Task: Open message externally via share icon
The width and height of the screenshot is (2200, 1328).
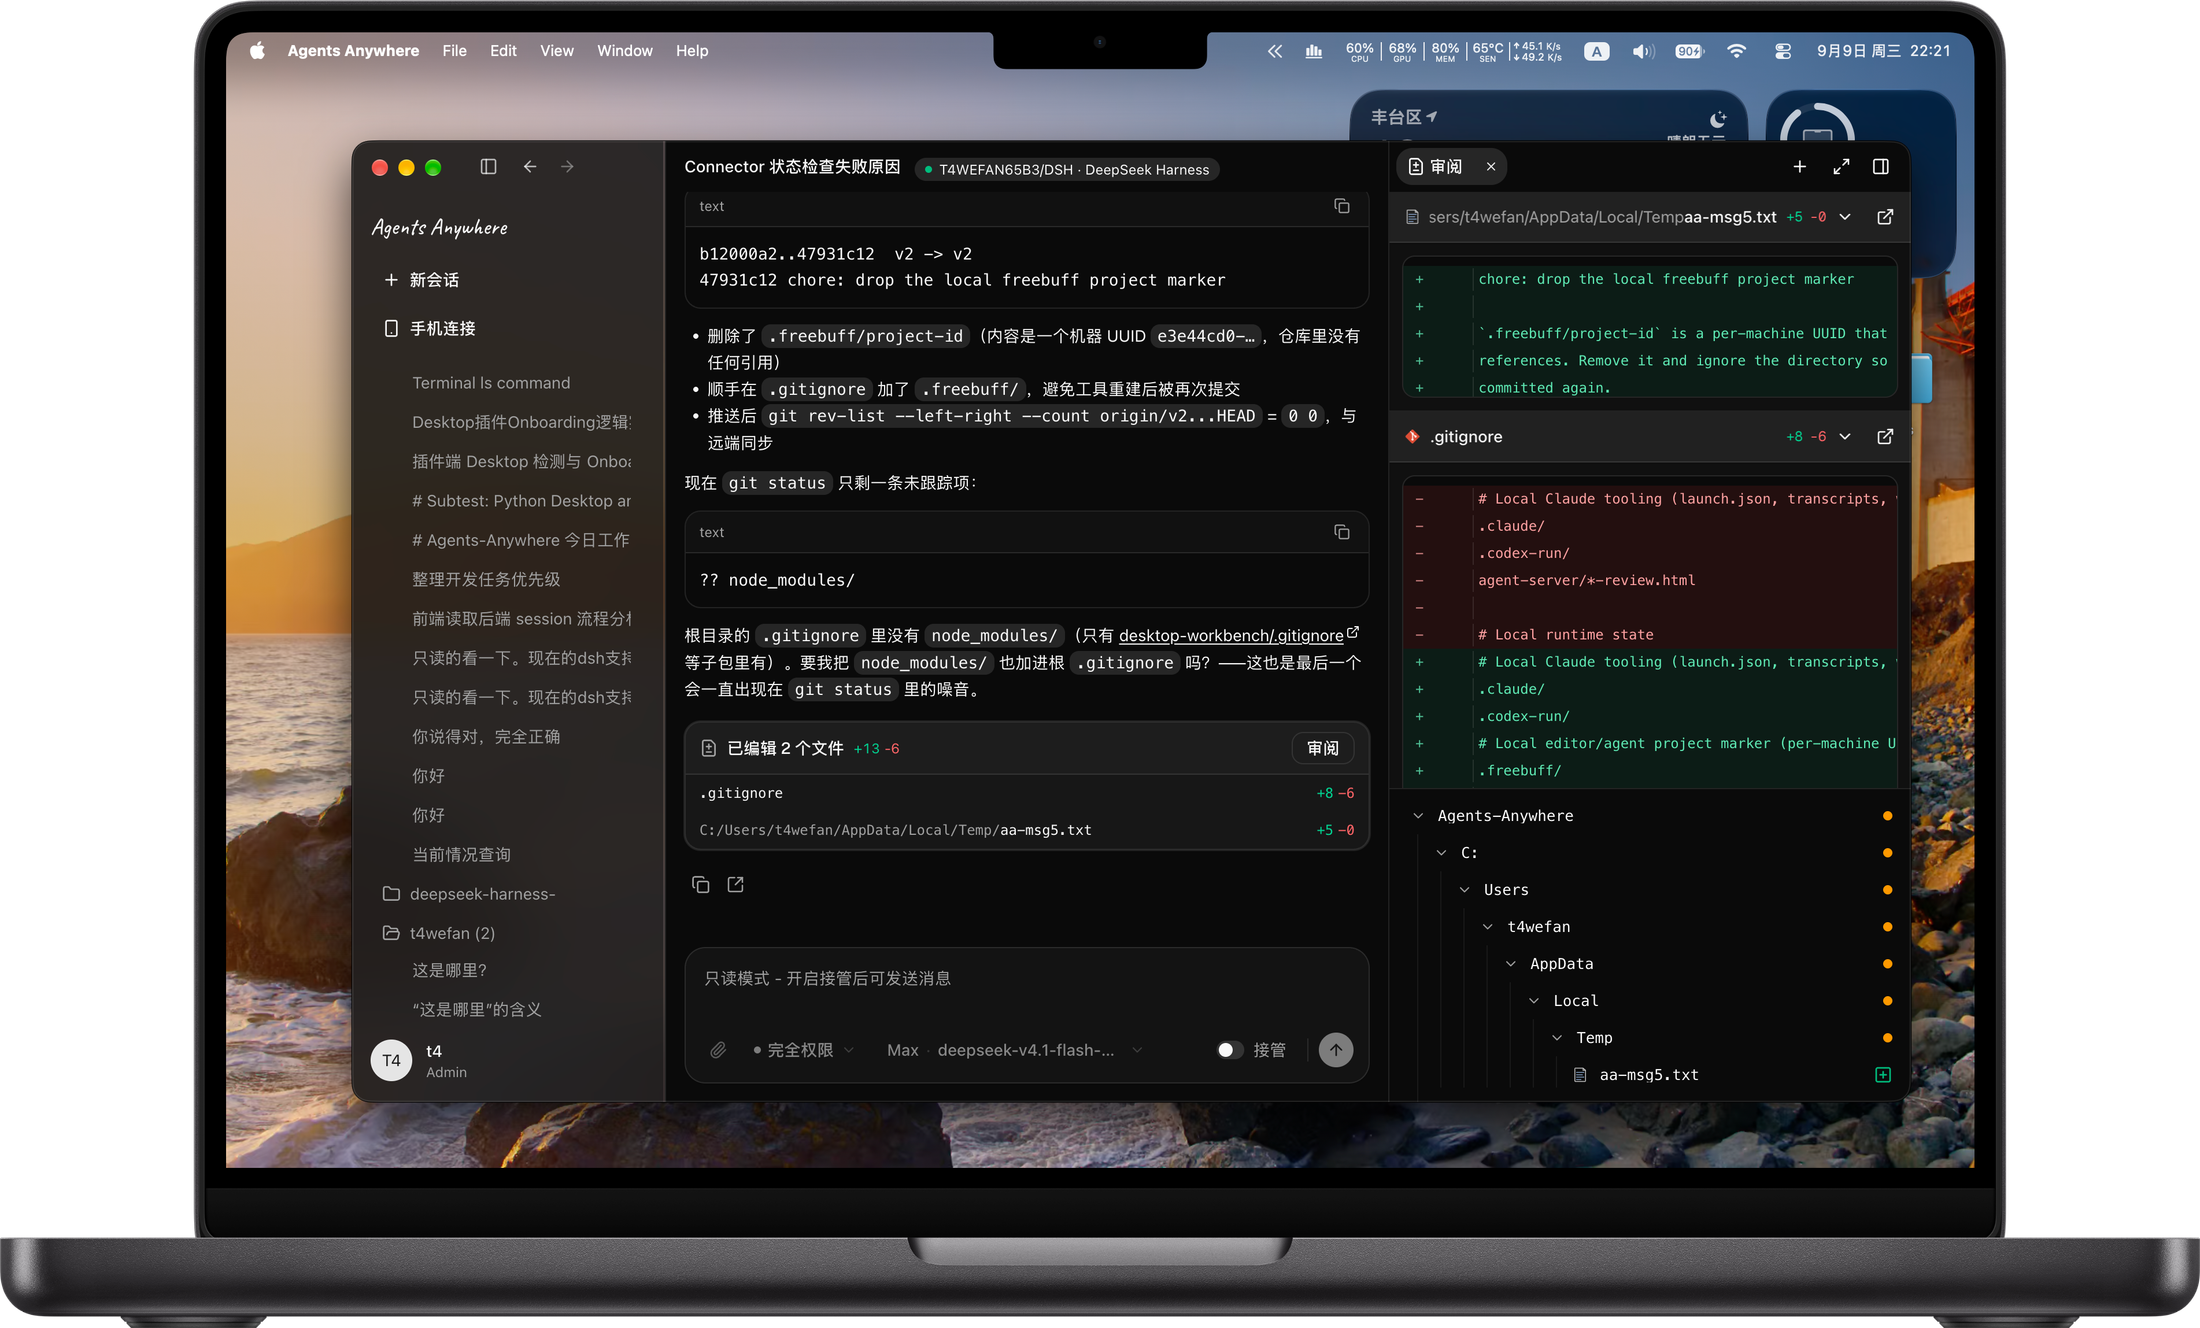Action: tap(736, 885)
